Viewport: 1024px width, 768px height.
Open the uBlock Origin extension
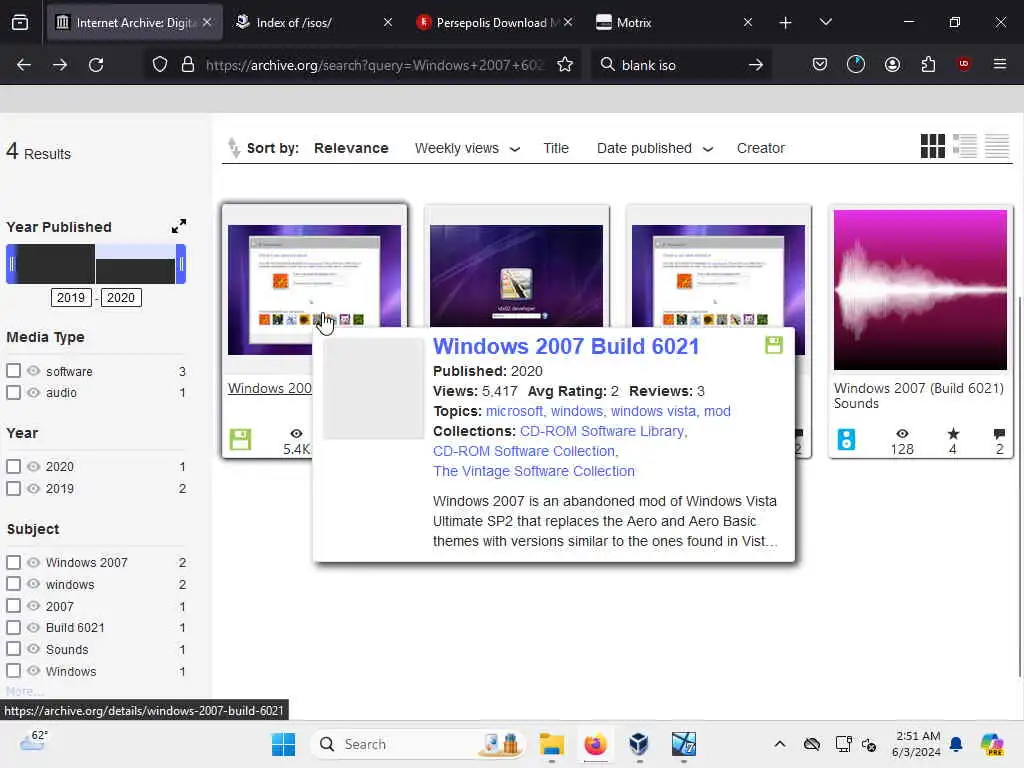(963, 63)
